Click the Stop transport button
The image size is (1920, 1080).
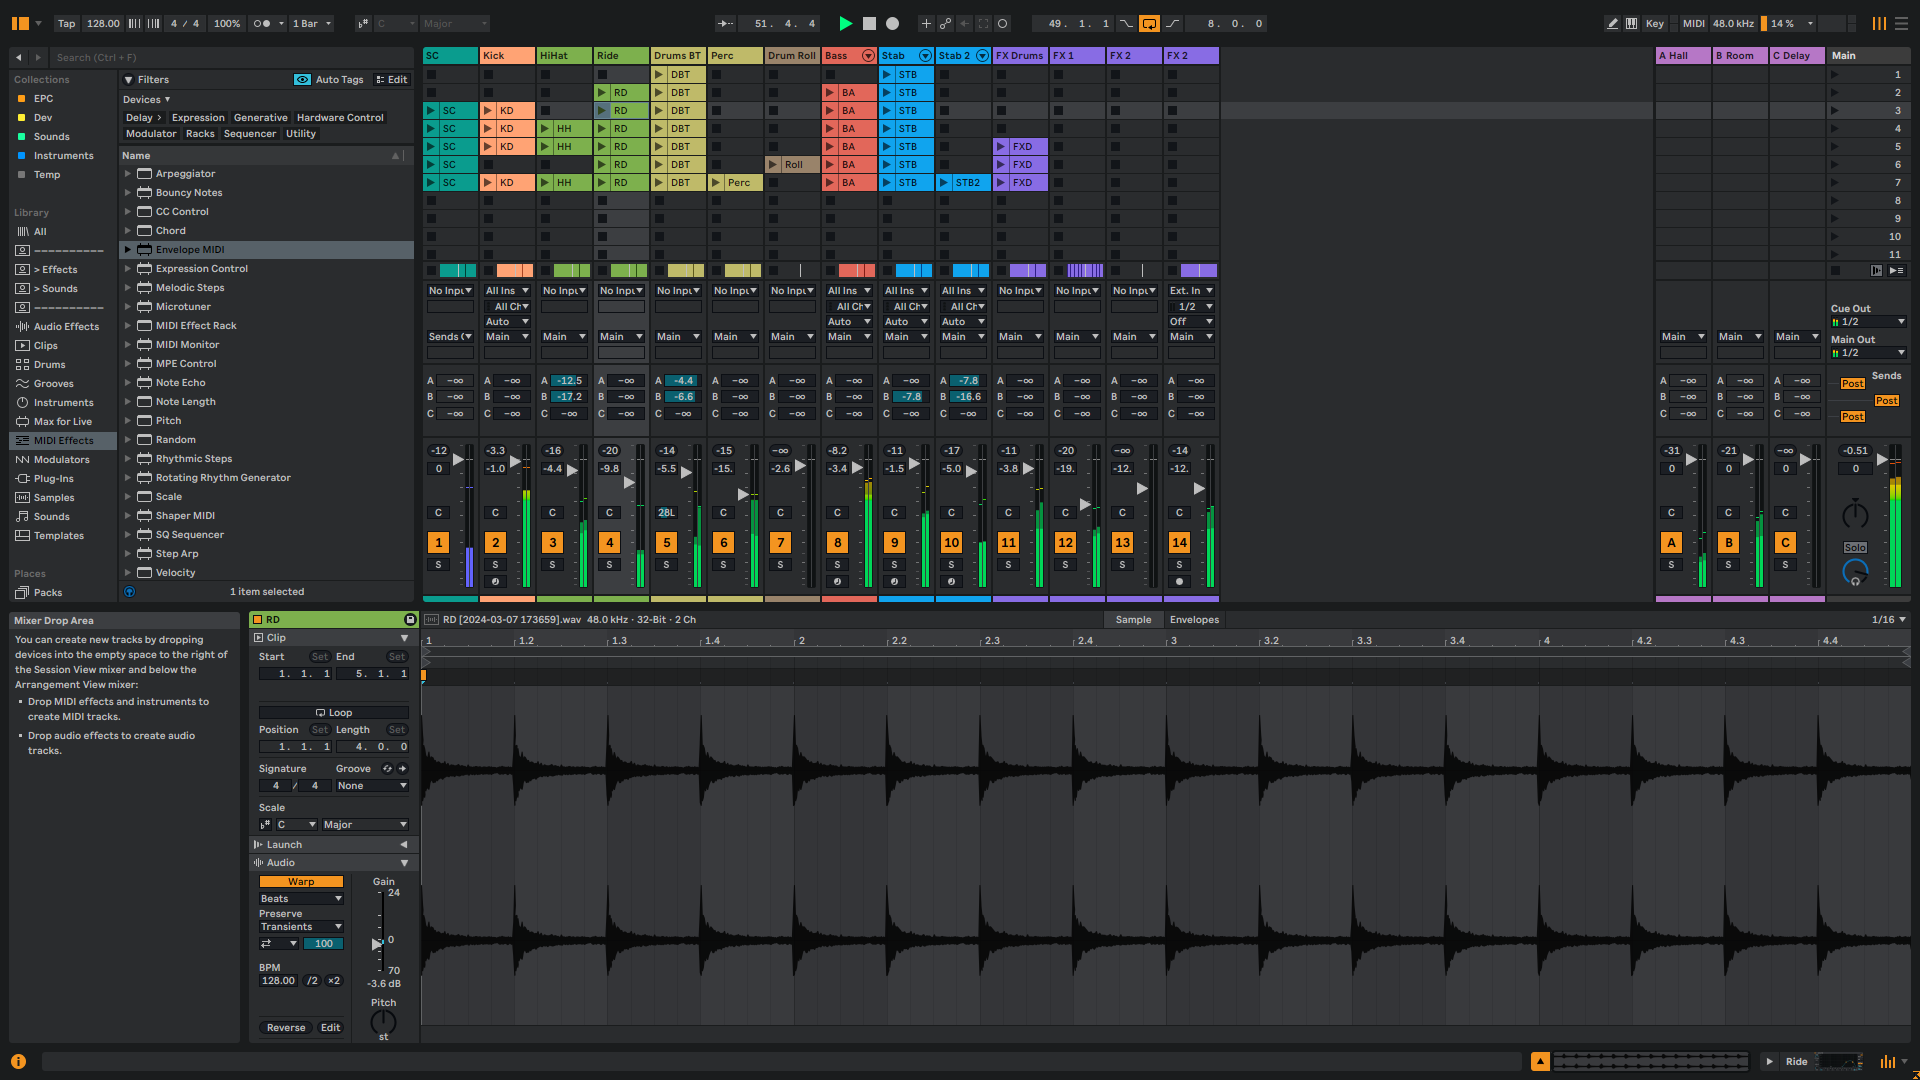point(869,23)
